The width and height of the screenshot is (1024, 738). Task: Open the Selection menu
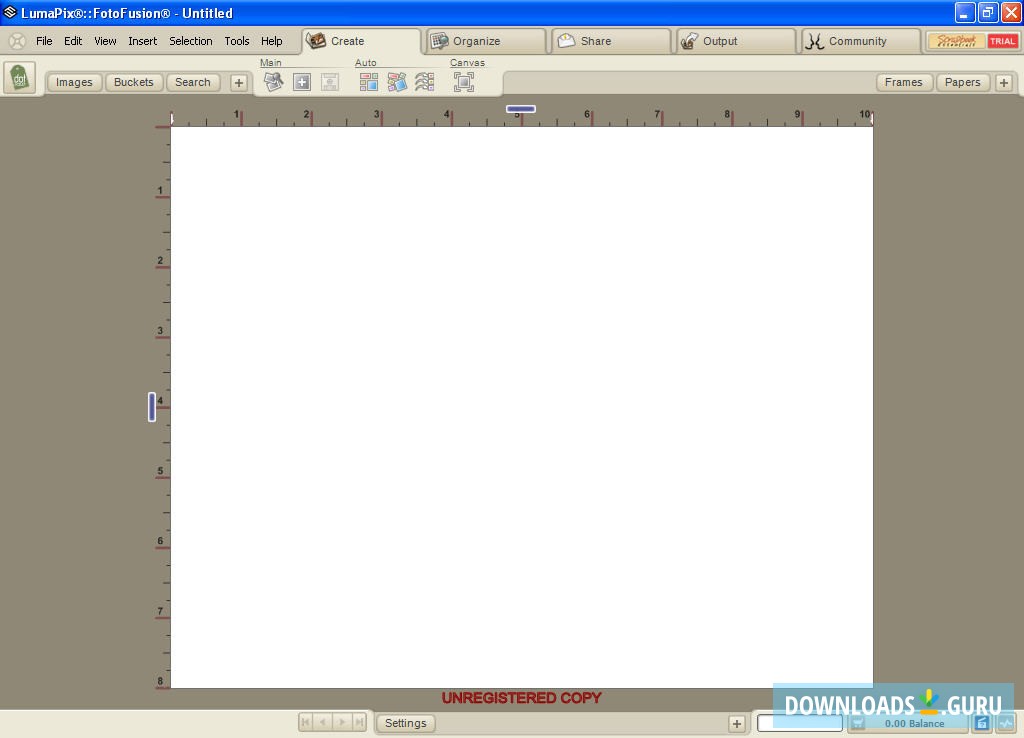[x=191, y=41]
